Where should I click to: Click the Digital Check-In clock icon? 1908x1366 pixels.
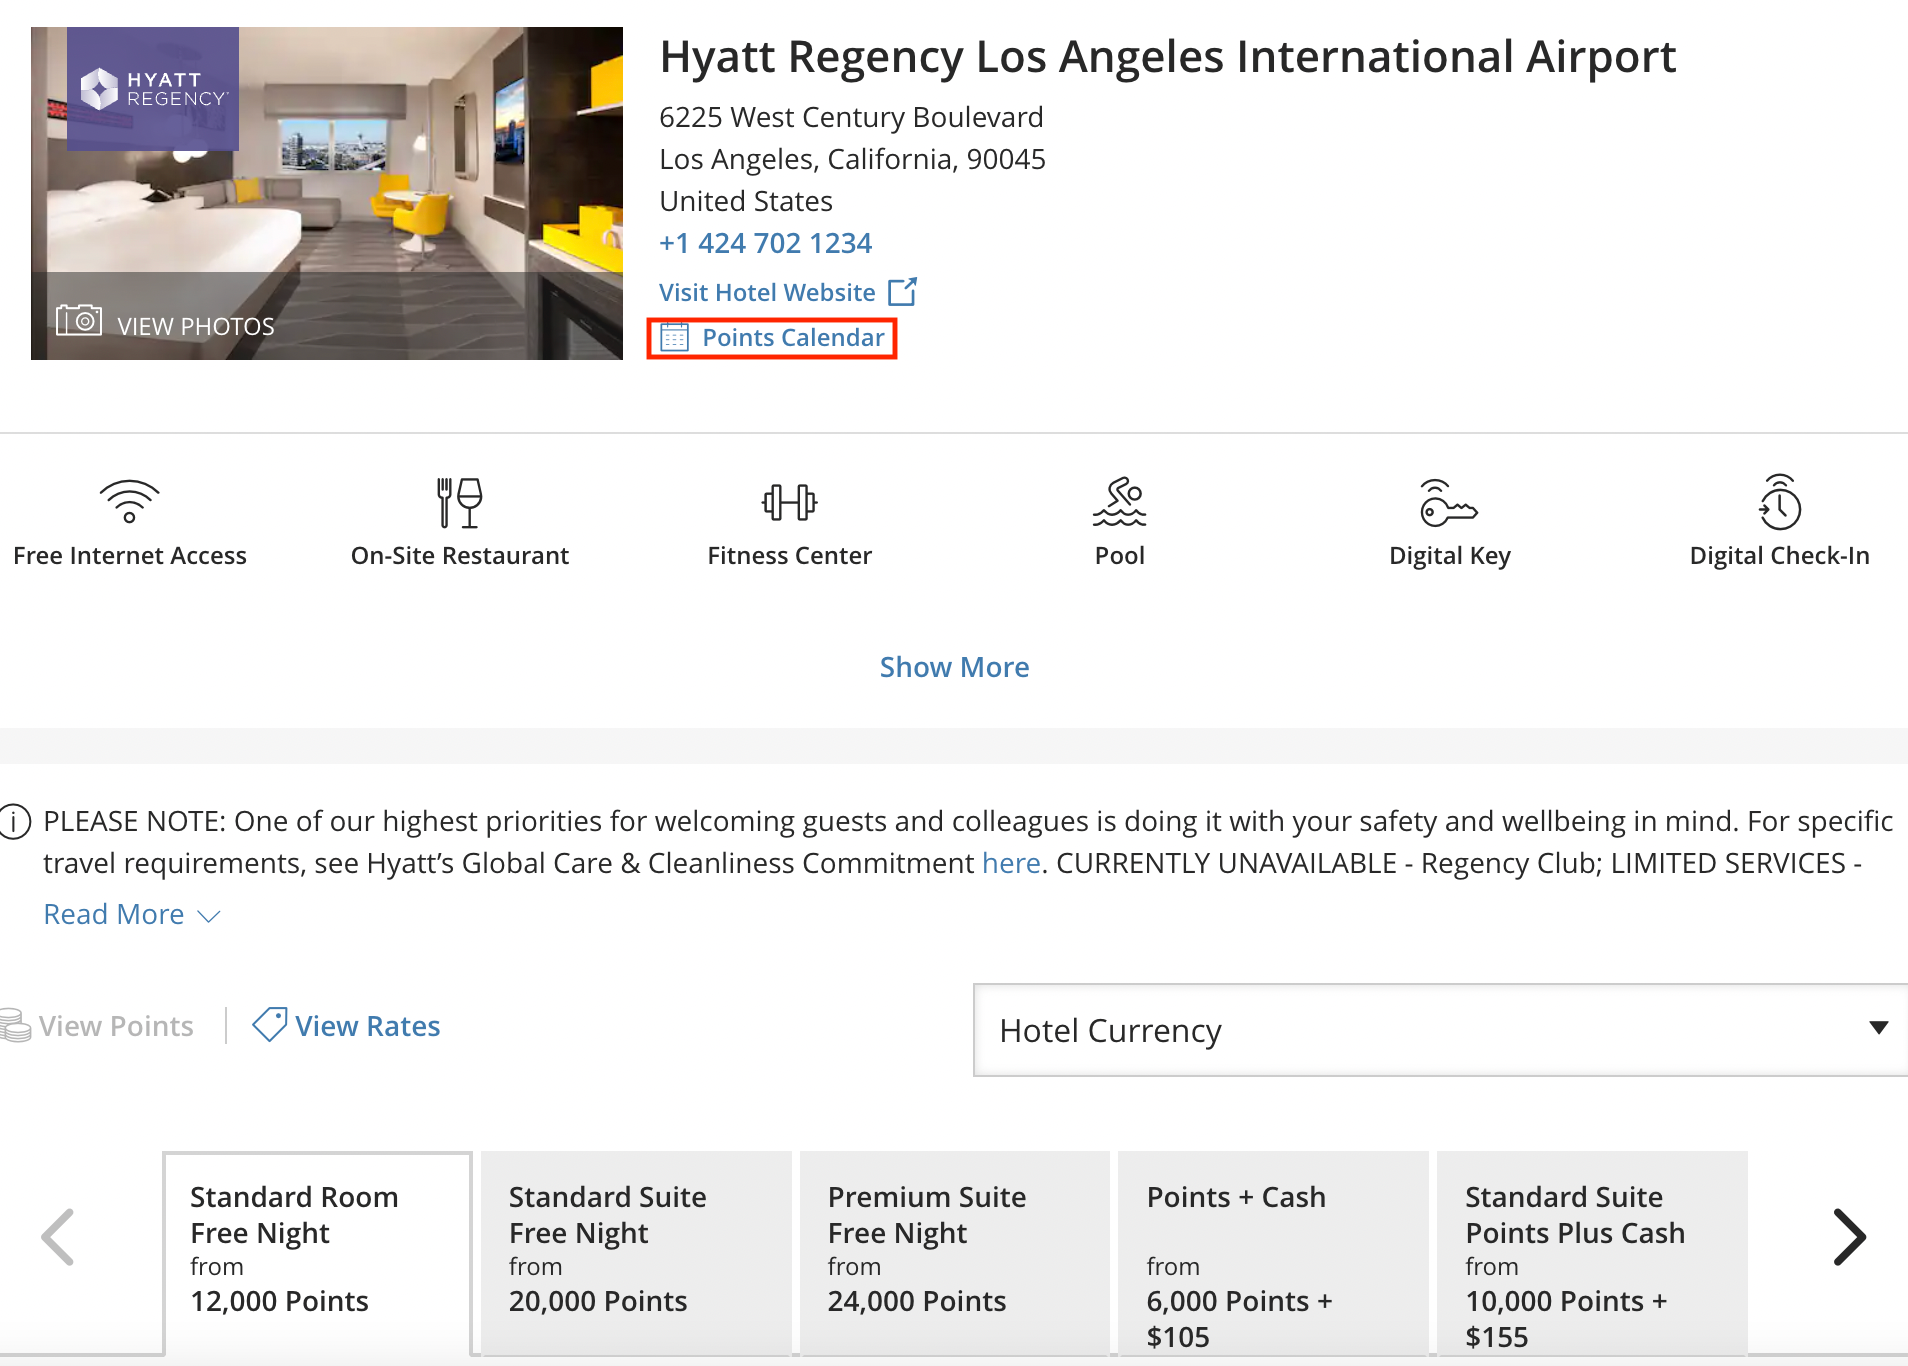pos(1779,503)
